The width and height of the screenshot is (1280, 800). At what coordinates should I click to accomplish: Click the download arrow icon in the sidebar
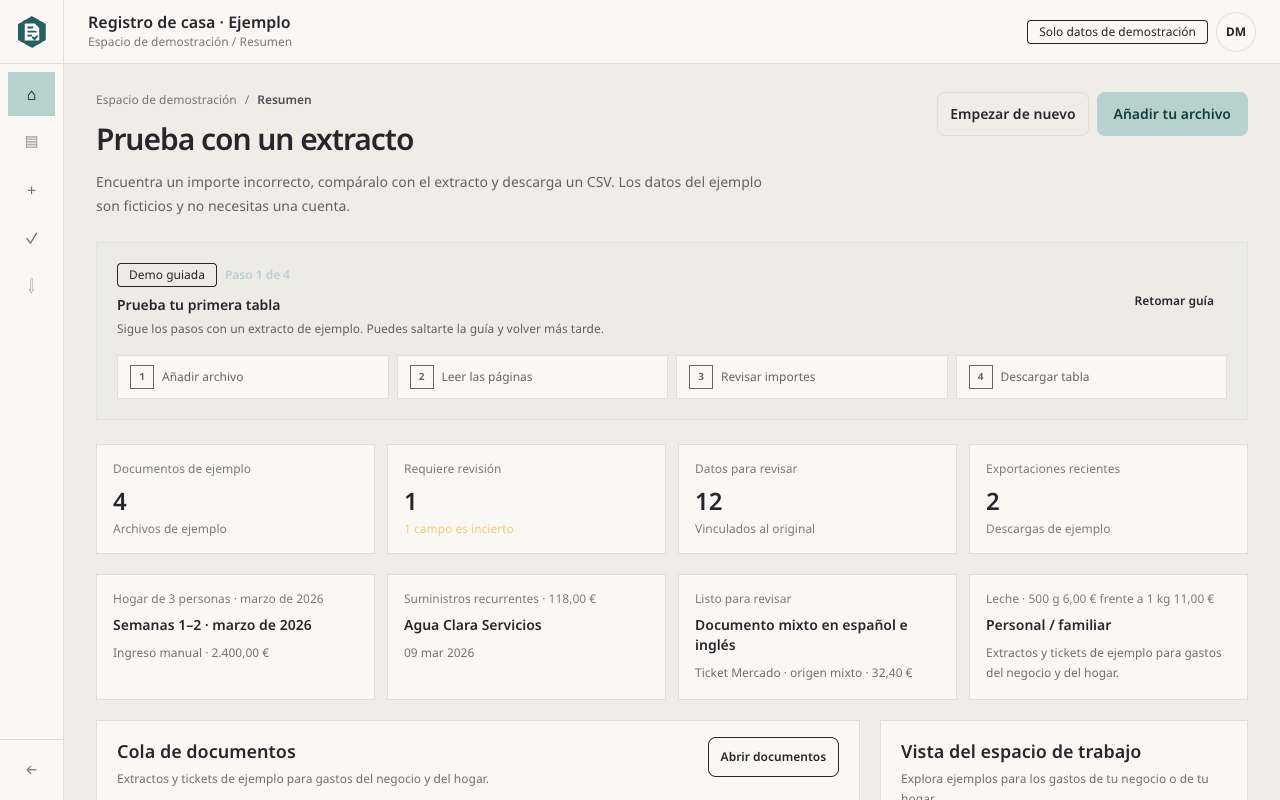click(32, 286)
